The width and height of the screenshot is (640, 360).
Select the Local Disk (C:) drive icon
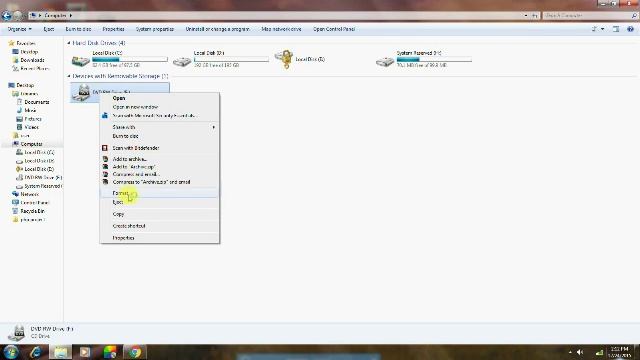tap(80, 60)
